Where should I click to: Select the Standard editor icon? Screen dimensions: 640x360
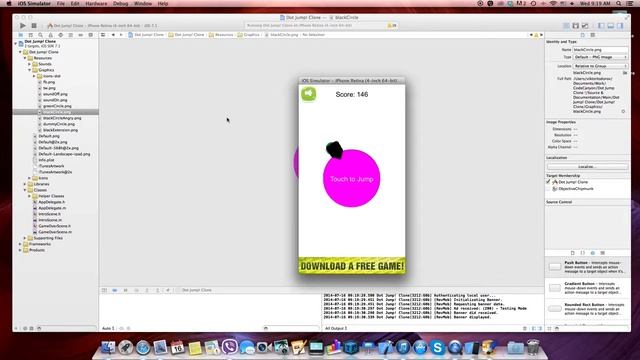pyautogui.click(x=566, y=26)
